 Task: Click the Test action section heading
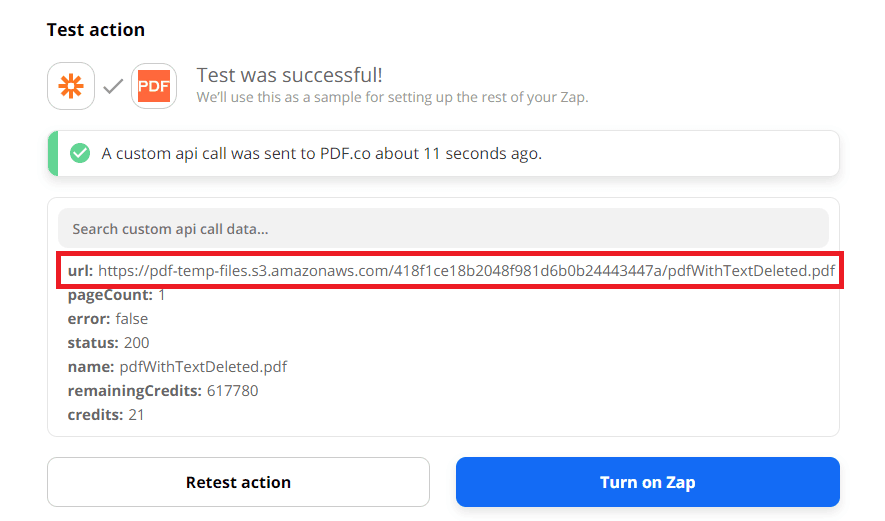pos(96,30)
